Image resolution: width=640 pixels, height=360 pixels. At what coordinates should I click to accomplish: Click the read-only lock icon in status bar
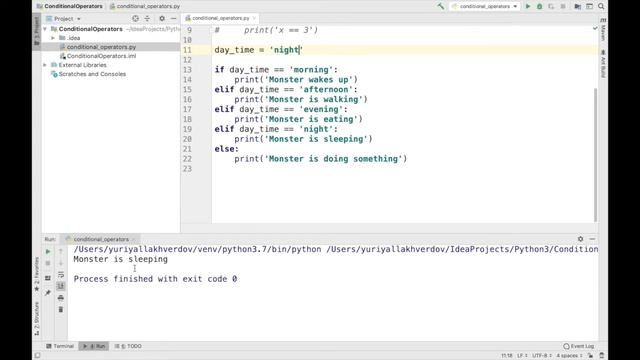point(590,356)
